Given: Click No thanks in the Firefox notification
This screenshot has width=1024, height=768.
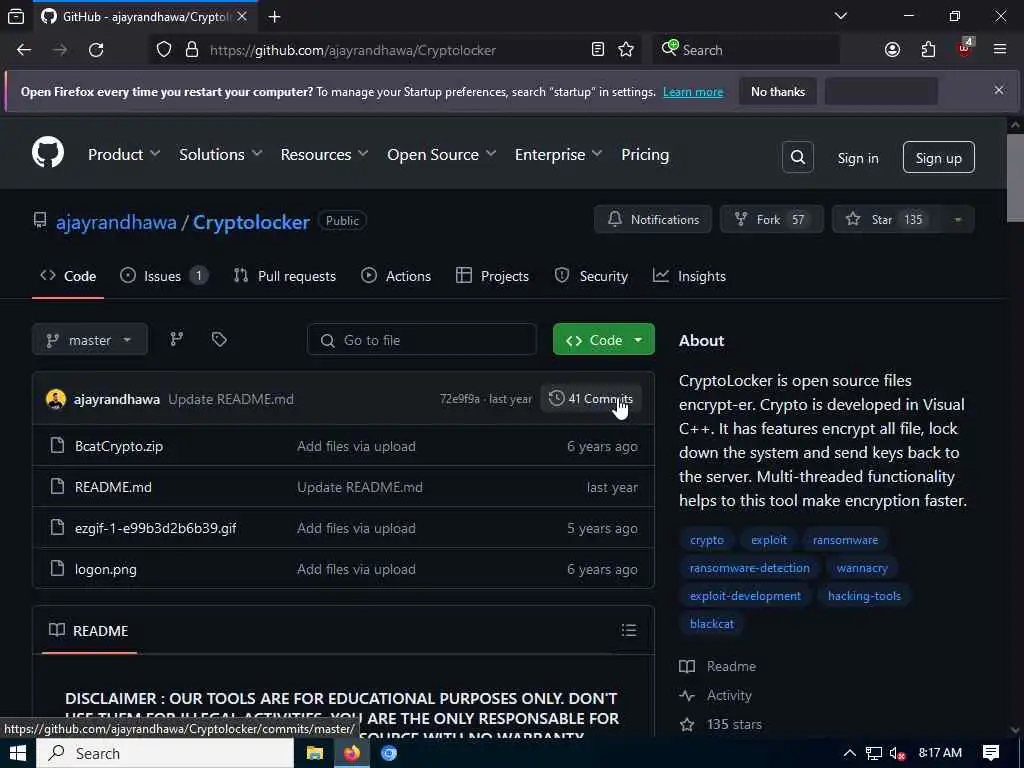Looking at the screenshot, I should 778,91.
